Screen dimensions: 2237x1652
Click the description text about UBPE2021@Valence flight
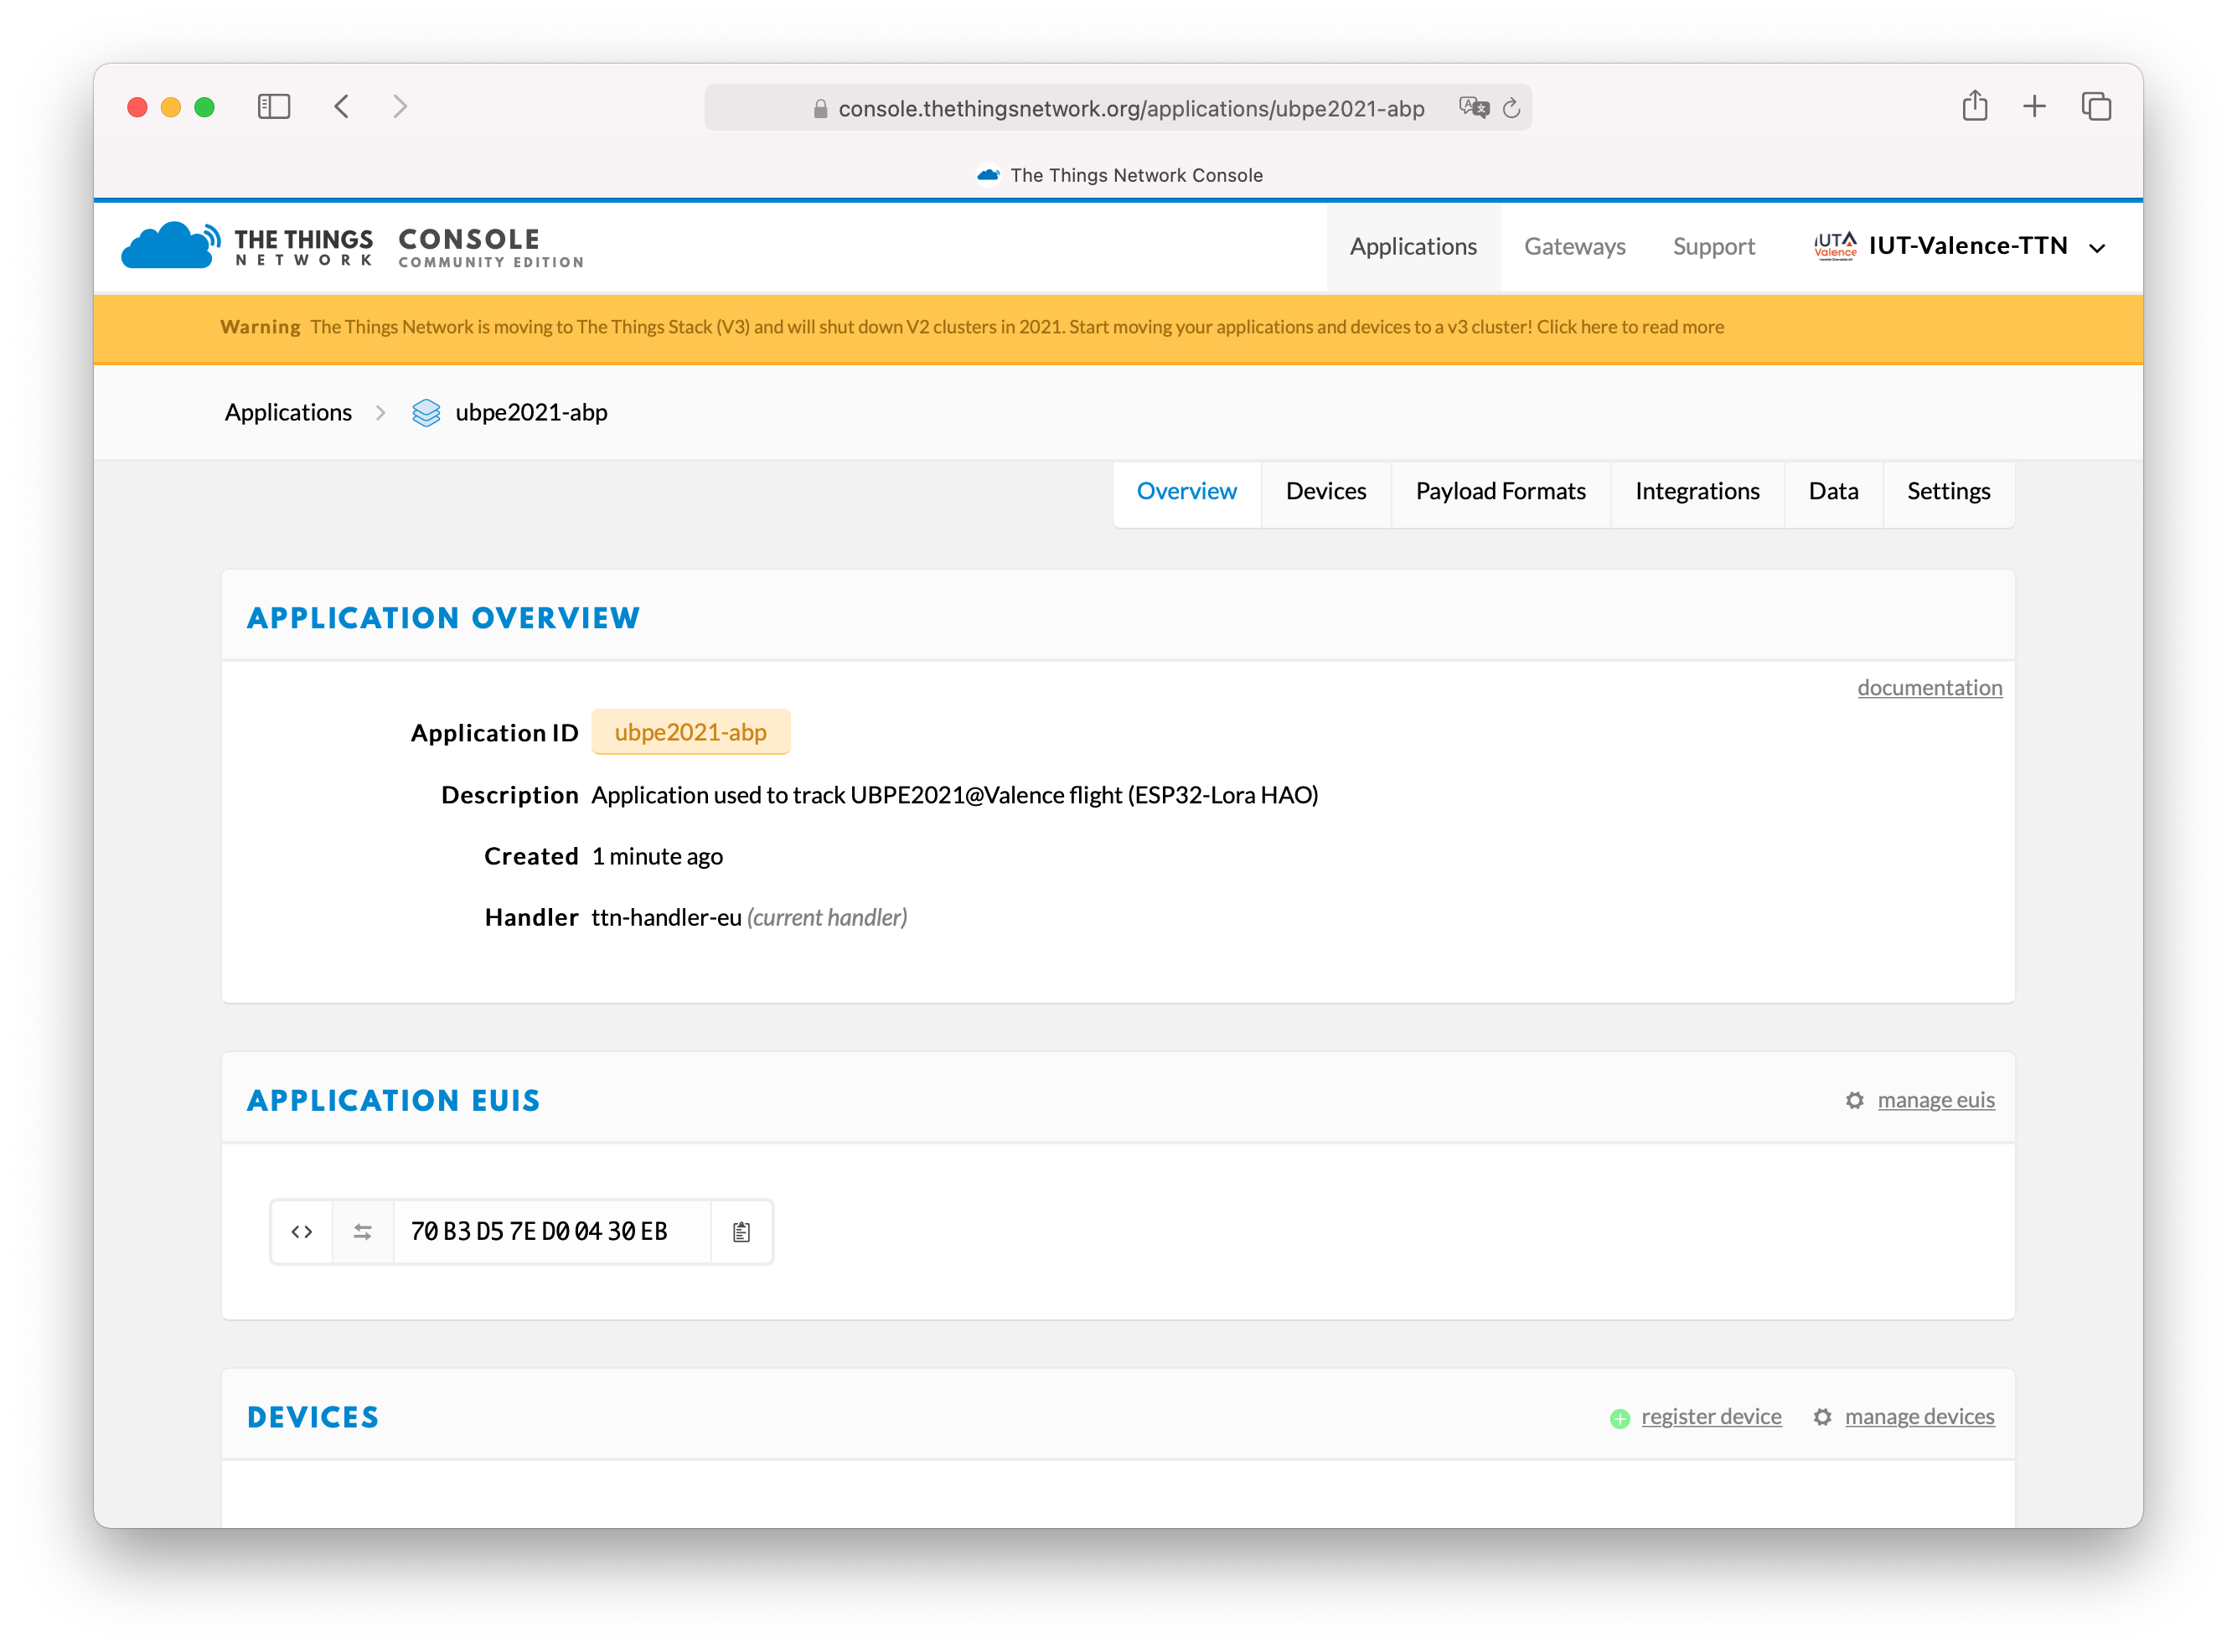coord(955,796)
